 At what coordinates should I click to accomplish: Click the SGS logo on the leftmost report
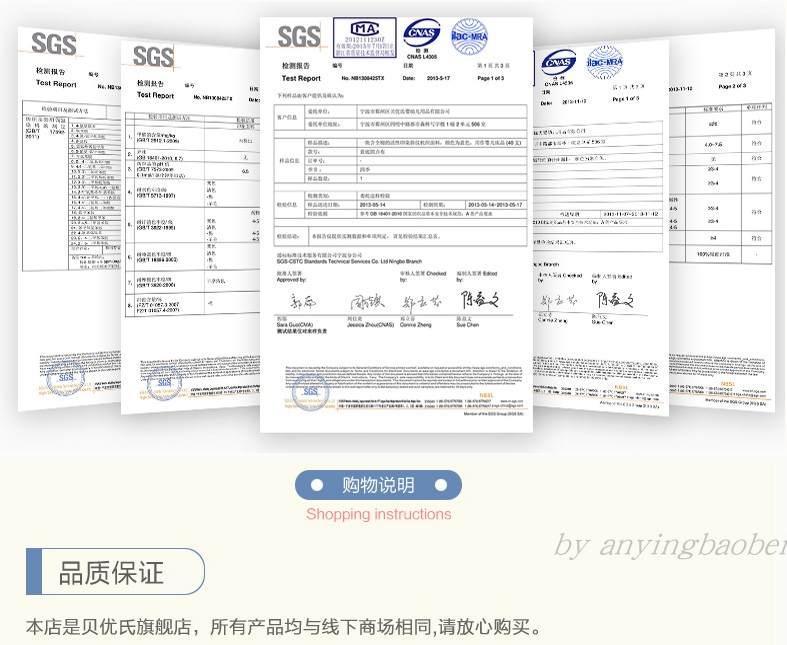(x=54, y=44)
